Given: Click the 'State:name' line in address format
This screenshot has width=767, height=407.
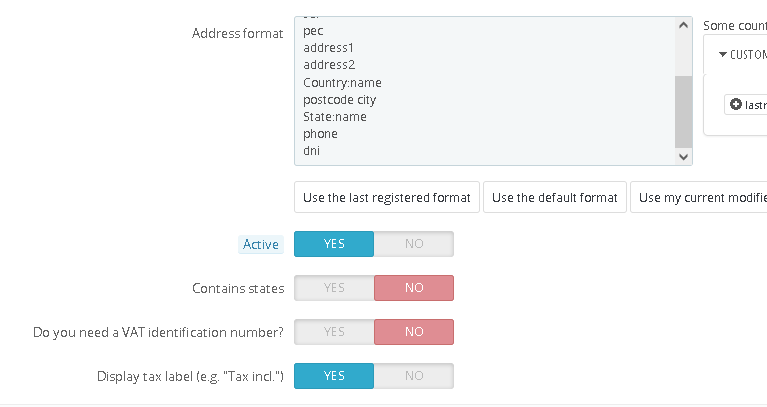Looking at the screenshot, I should 335,117.
